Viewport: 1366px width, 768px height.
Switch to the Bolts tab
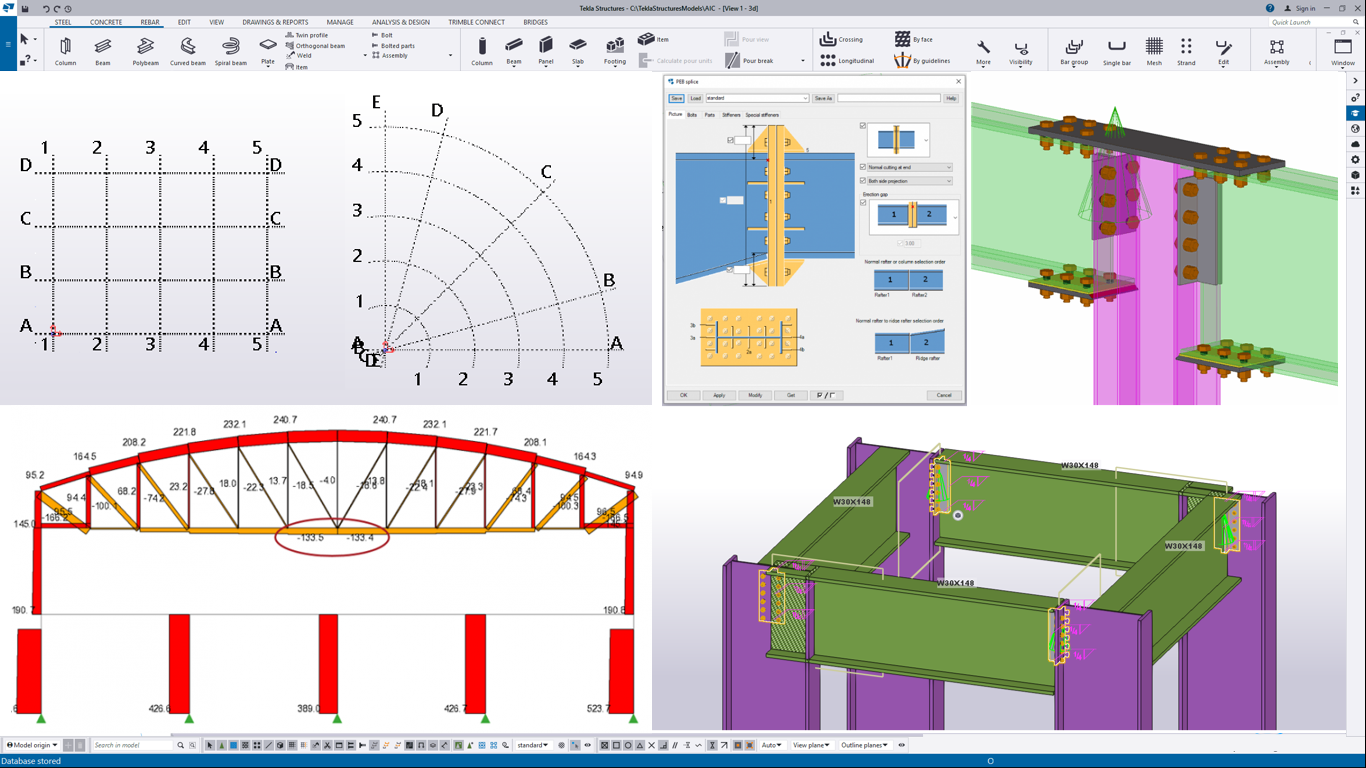point(692,115)
